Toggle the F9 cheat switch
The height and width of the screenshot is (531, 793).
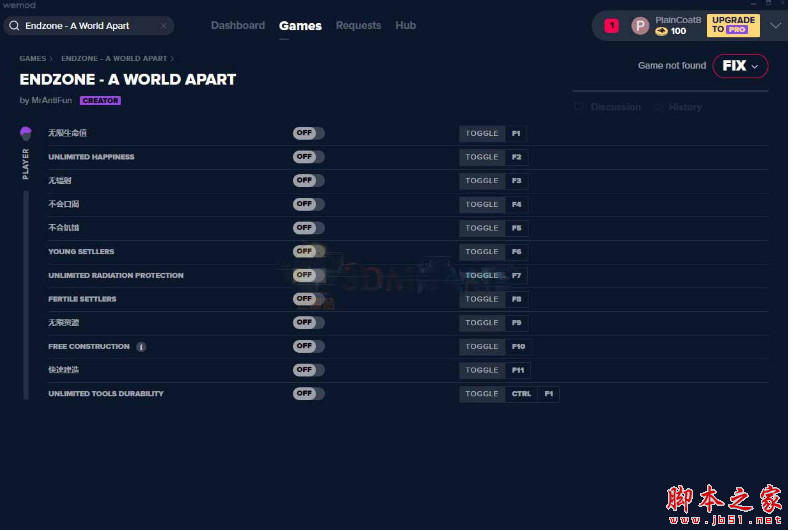(x=309, y=322)
